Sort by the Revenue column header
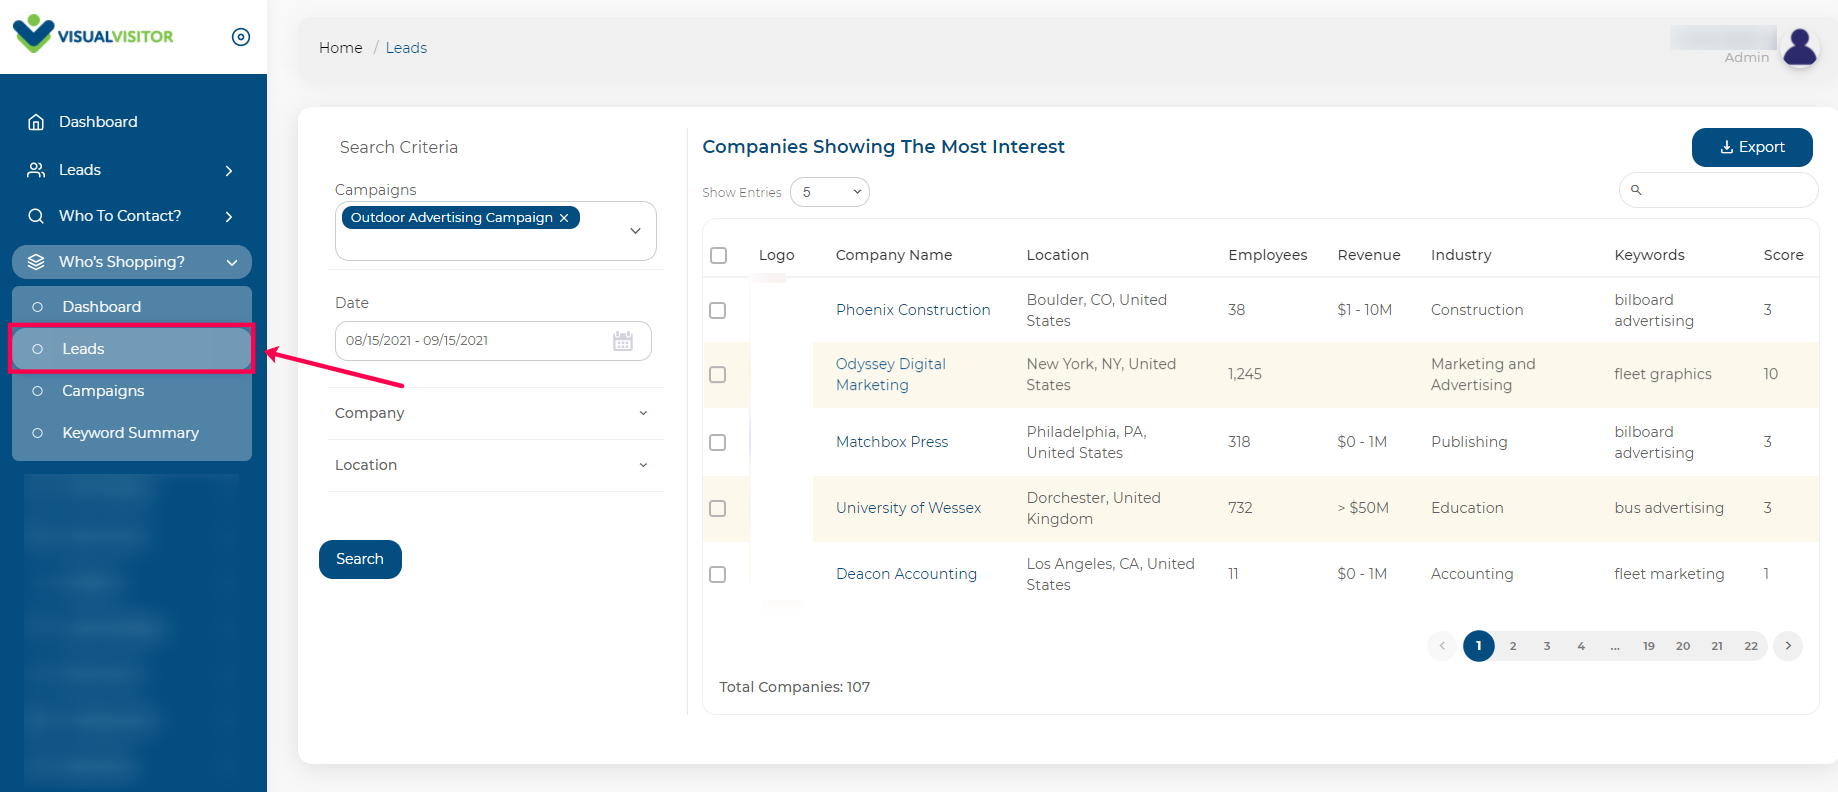The width and height of the screenshot is (1838, 792). coord(1369,255)
